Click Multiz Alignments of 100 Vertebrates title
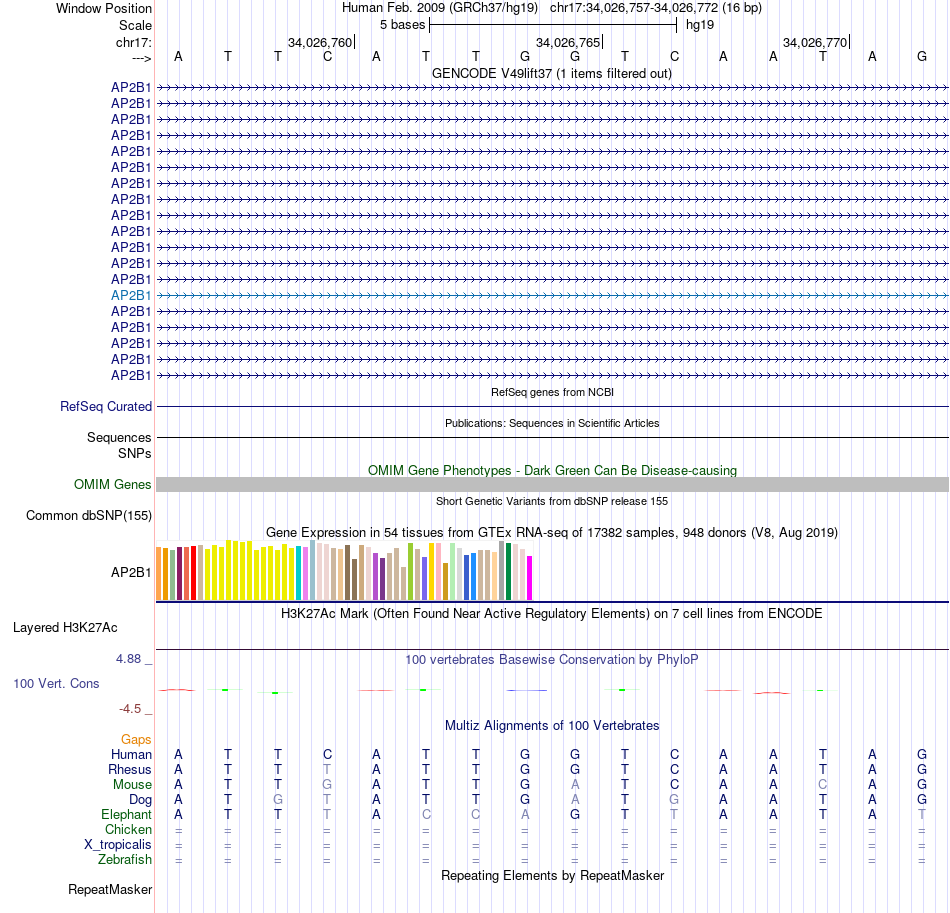This screenshot has width=950, height=913. pos(552,725)
